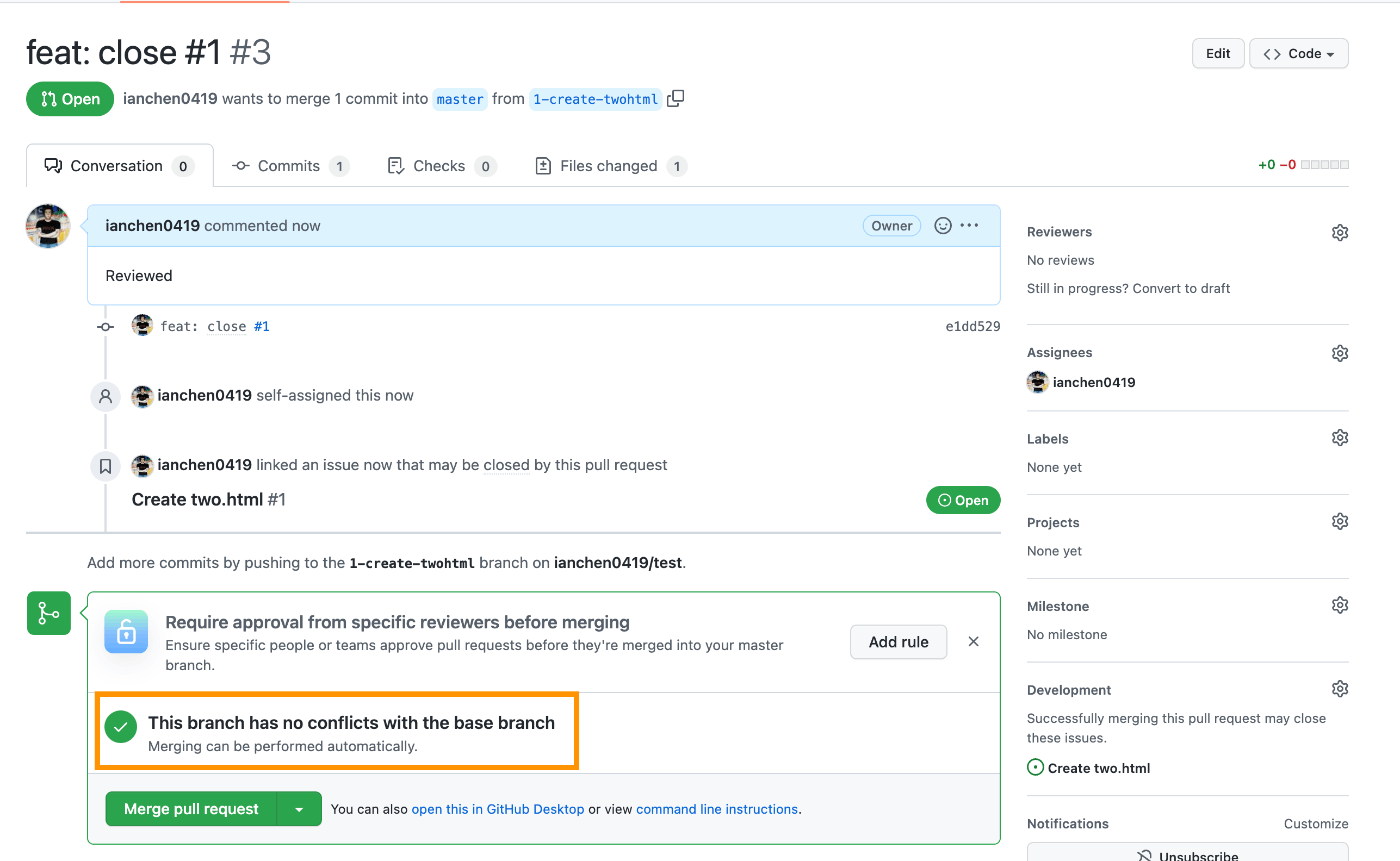1400x861 pixels.
Task: Open Create two.html under Development sidebar
Action: pos(1099,768)
